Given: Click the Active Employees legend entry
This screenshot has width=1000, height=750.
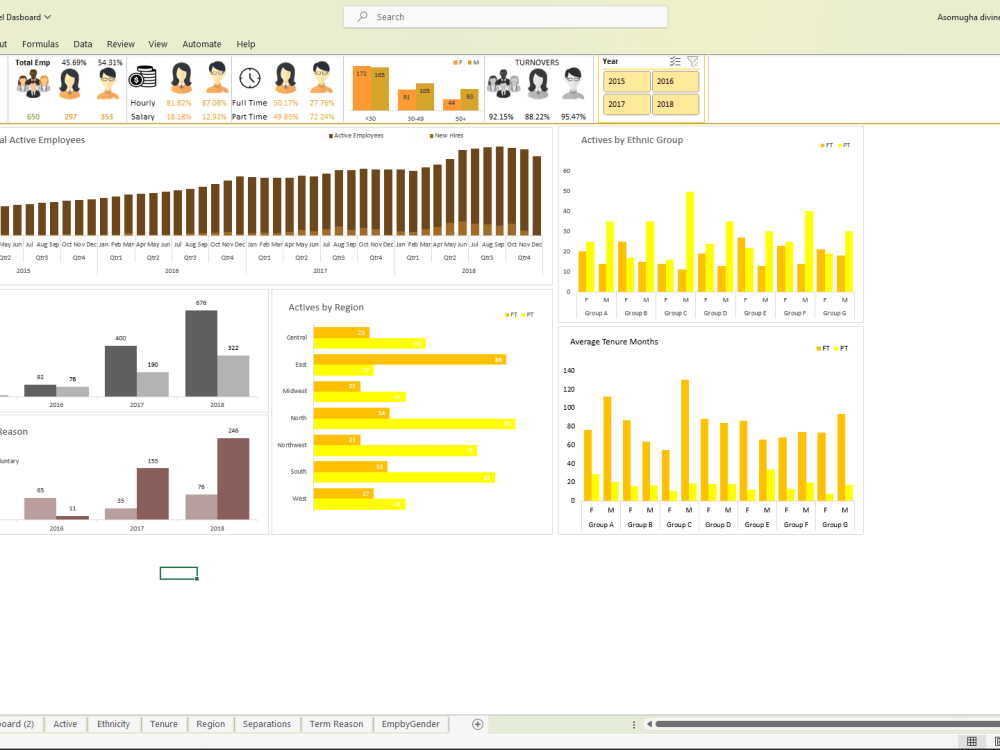Looking at the screenshot, I should click(x=357, y=136).
